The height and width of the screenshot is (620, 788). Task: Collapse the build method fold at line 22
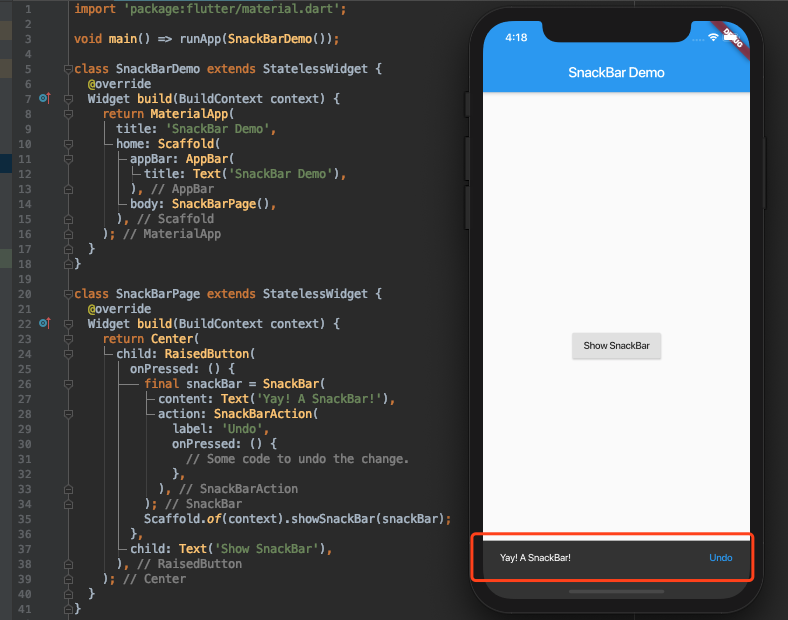point(68,324)
